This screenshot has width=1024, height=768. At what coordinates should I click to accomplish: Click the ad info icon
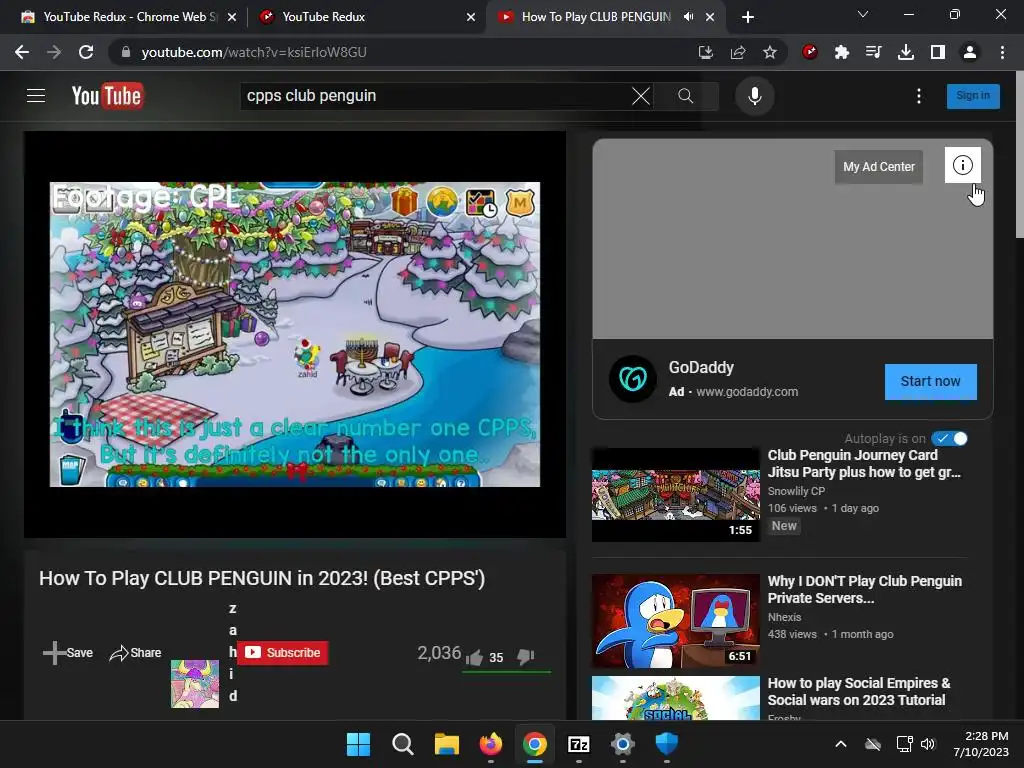click(963, 165)
